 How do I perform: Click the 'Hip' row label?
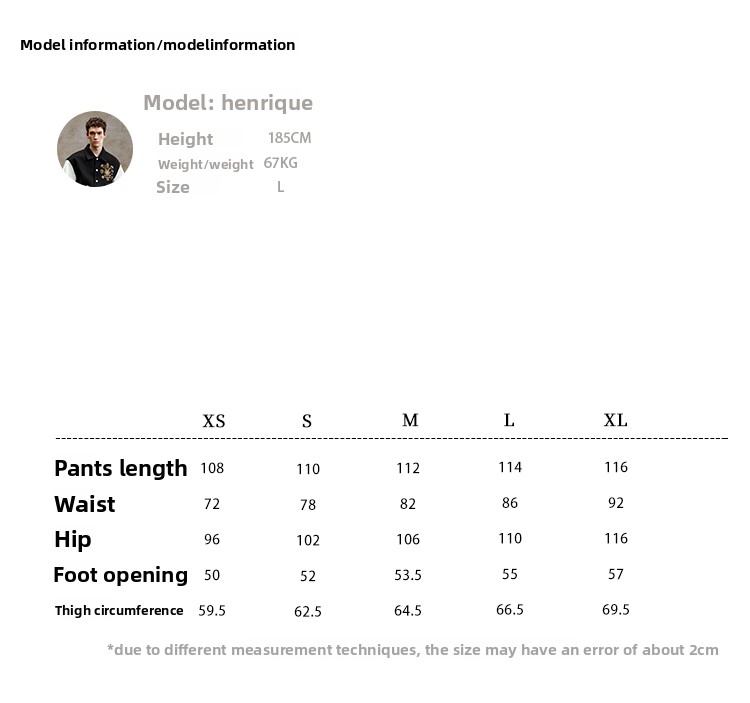pyautogui.click(x=73, y=540)
